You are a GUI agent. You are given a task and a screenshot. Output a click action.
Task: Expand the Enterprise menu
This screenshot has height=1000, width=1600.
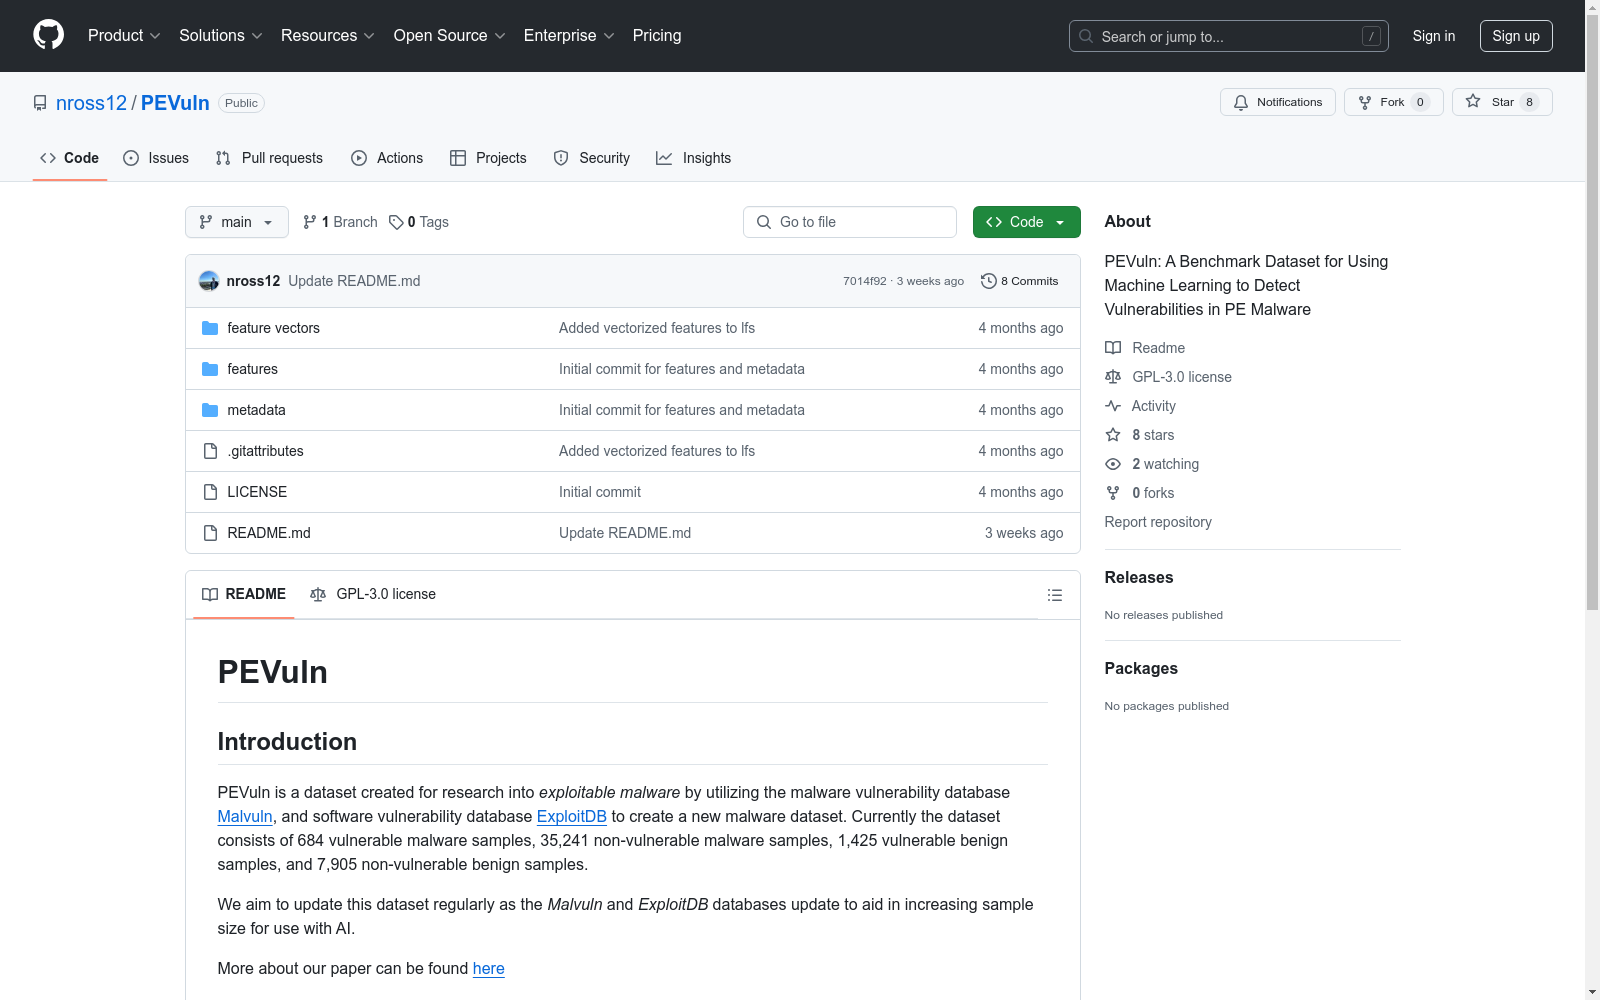pyautogui.click(x=569, y=35)
